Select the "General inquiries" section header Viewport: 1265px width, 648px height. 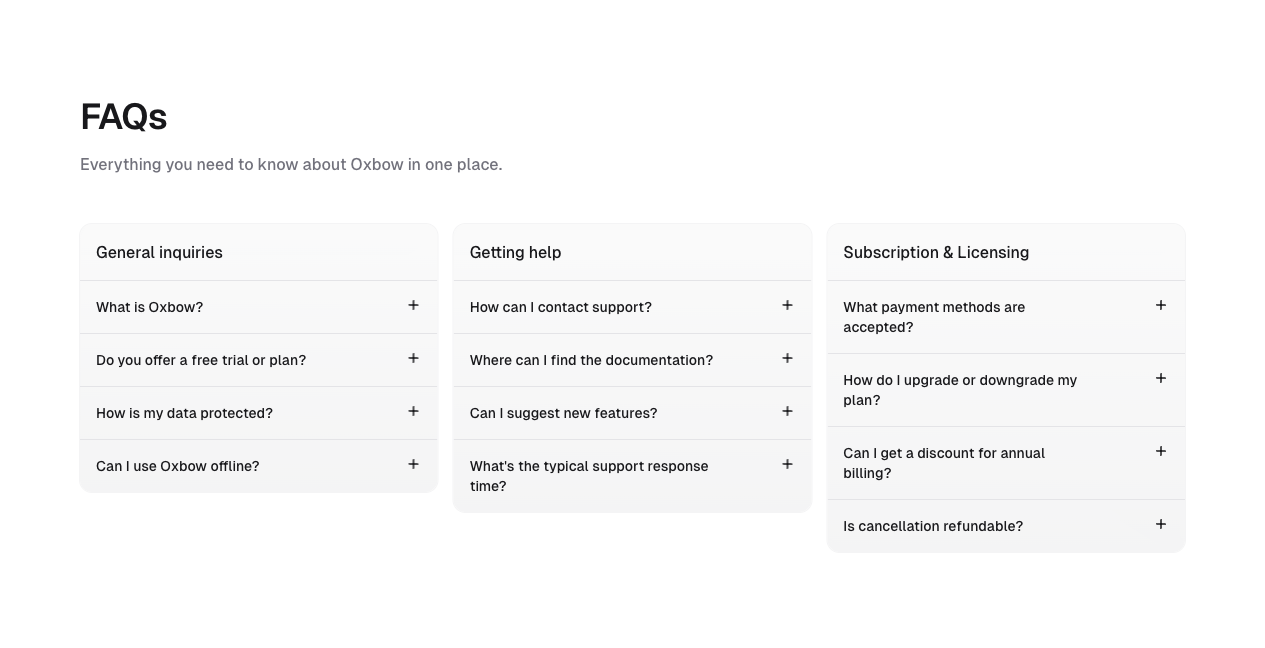tap(159, 253)
